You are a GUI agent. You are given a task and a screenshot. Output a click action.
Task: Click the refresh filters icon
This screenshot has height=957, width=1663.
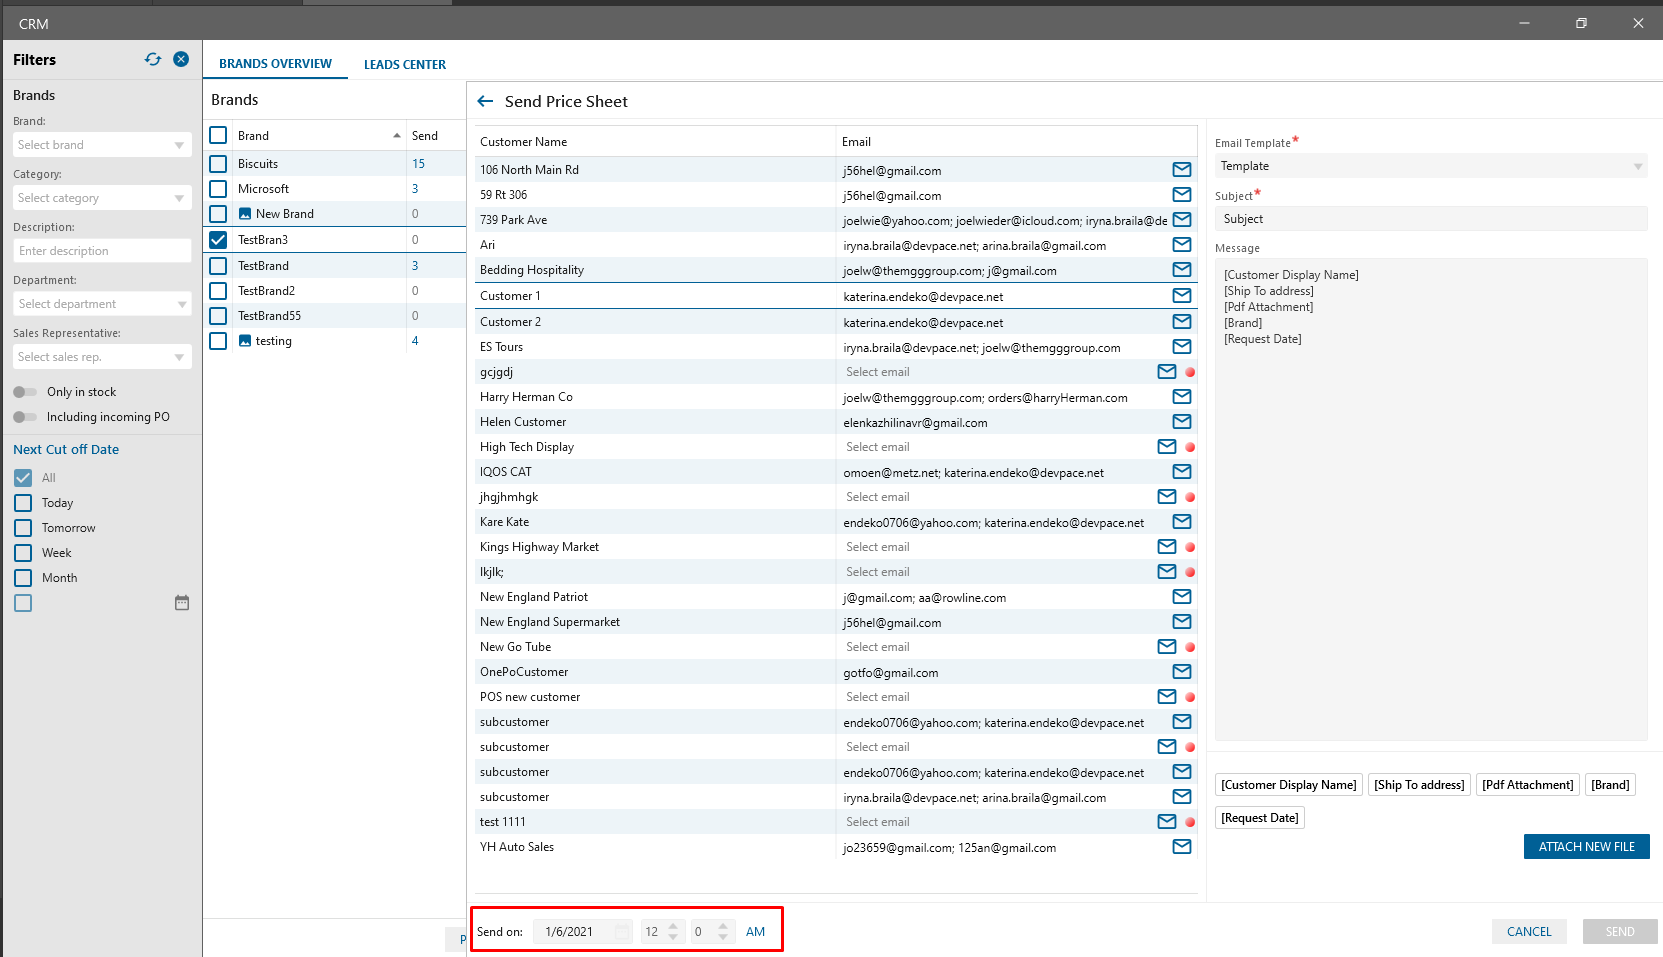(x=153, y=60)
